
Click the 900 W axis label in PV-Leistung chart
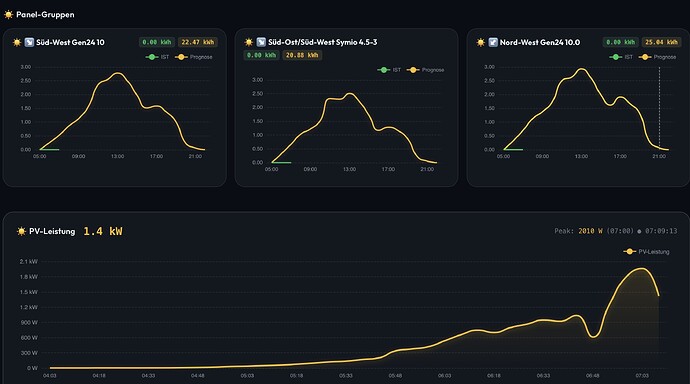pos(29,322)
